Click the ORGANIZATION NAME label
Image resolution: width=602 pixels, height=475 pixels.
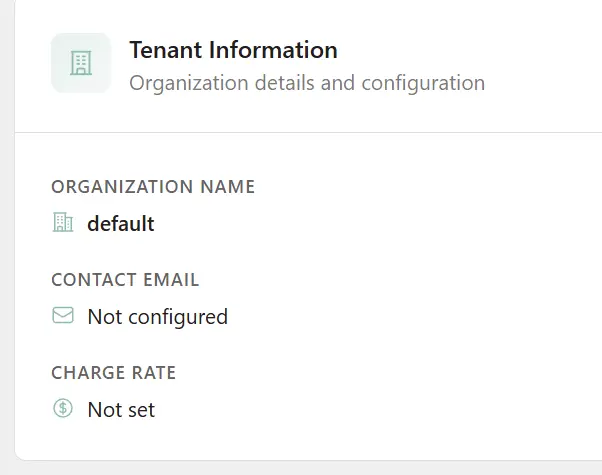(153, 187)
